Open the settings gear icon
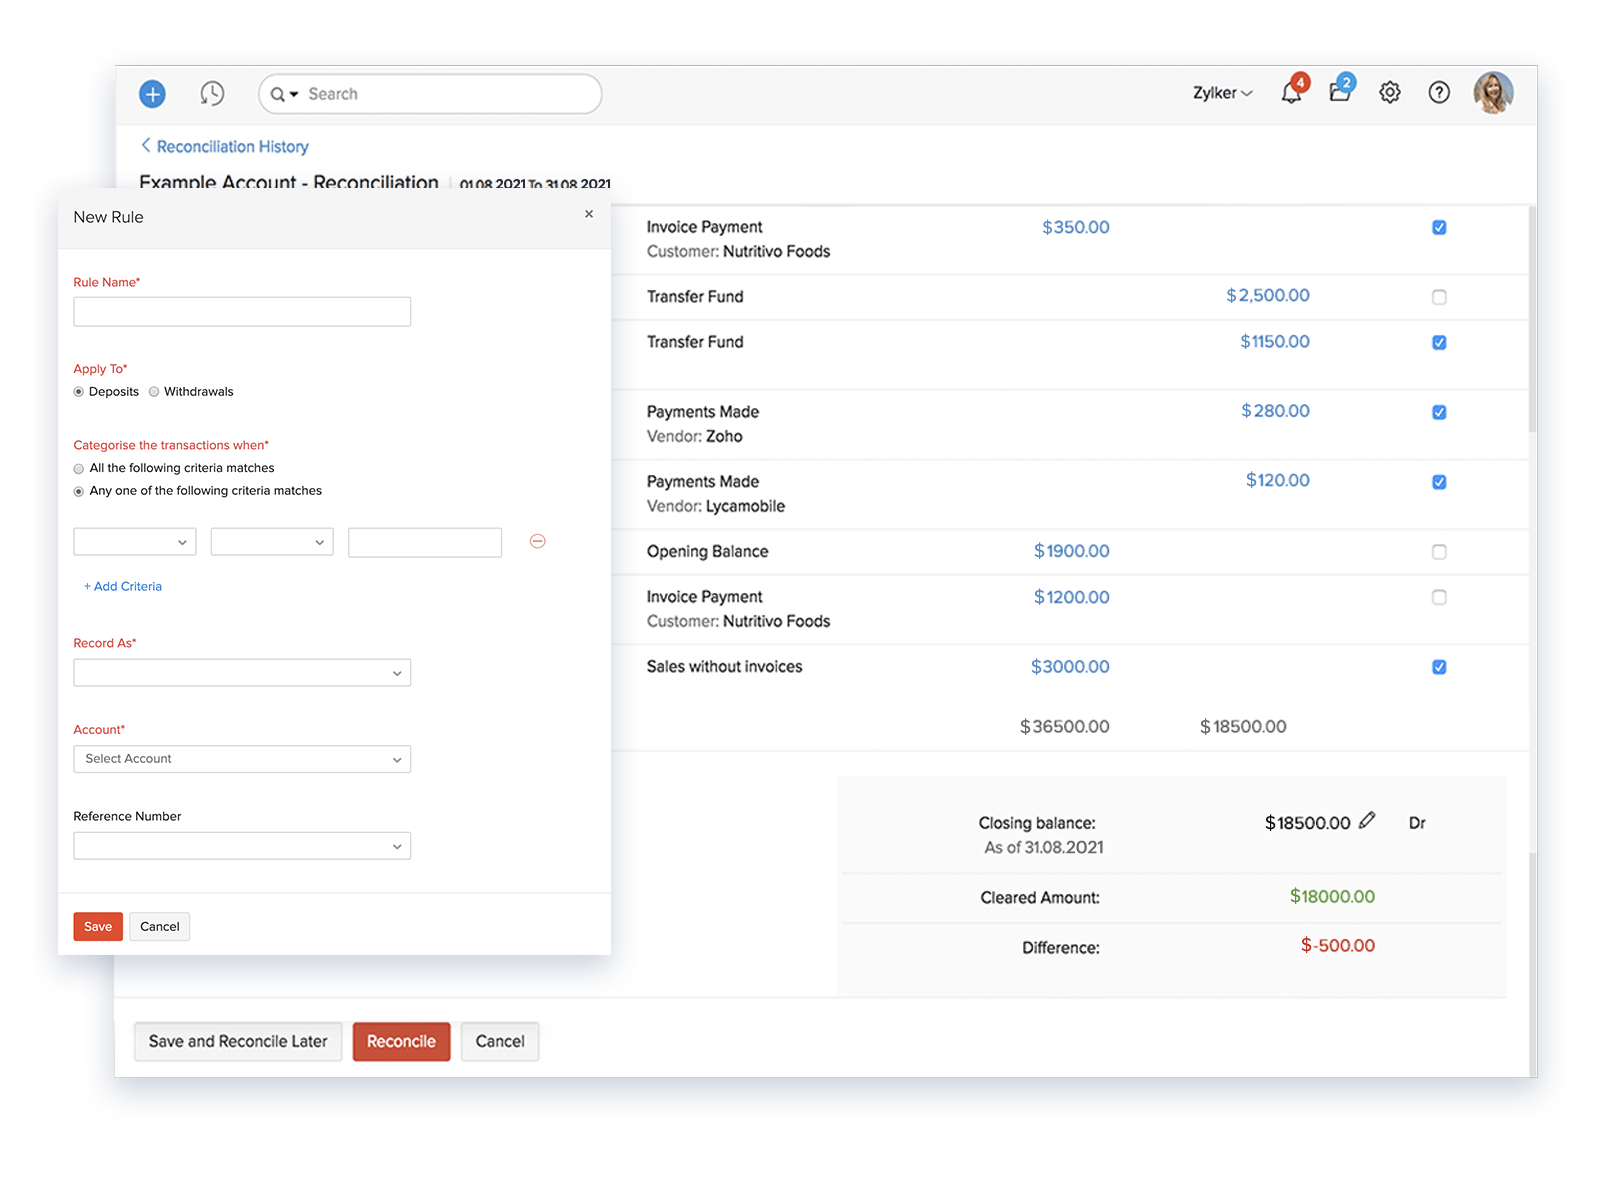The image size is (1600, 1200). click(x=1389, y=93)
